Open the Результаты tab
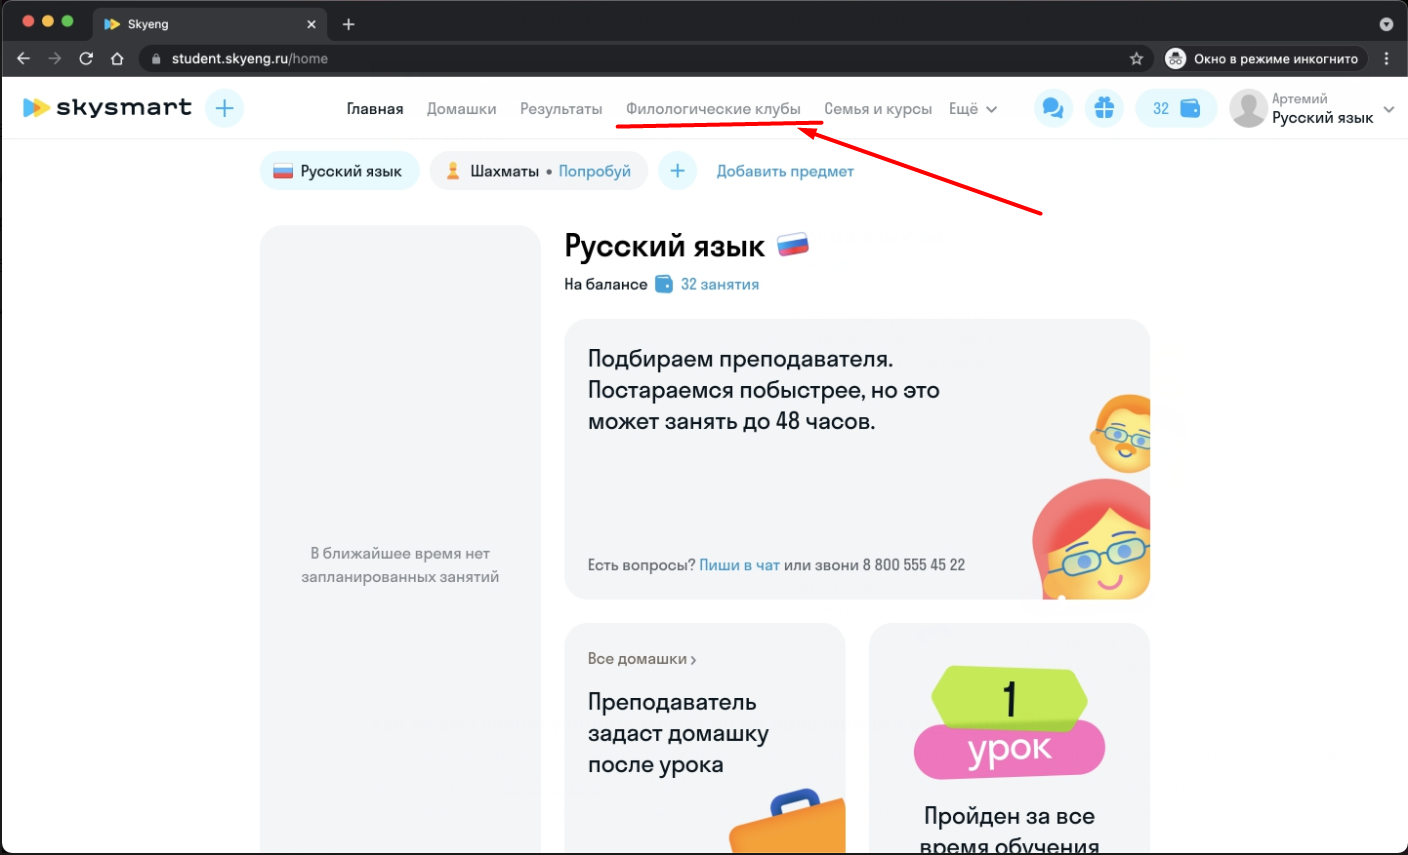Viewport: 1408px width, 855px height. 561,109
